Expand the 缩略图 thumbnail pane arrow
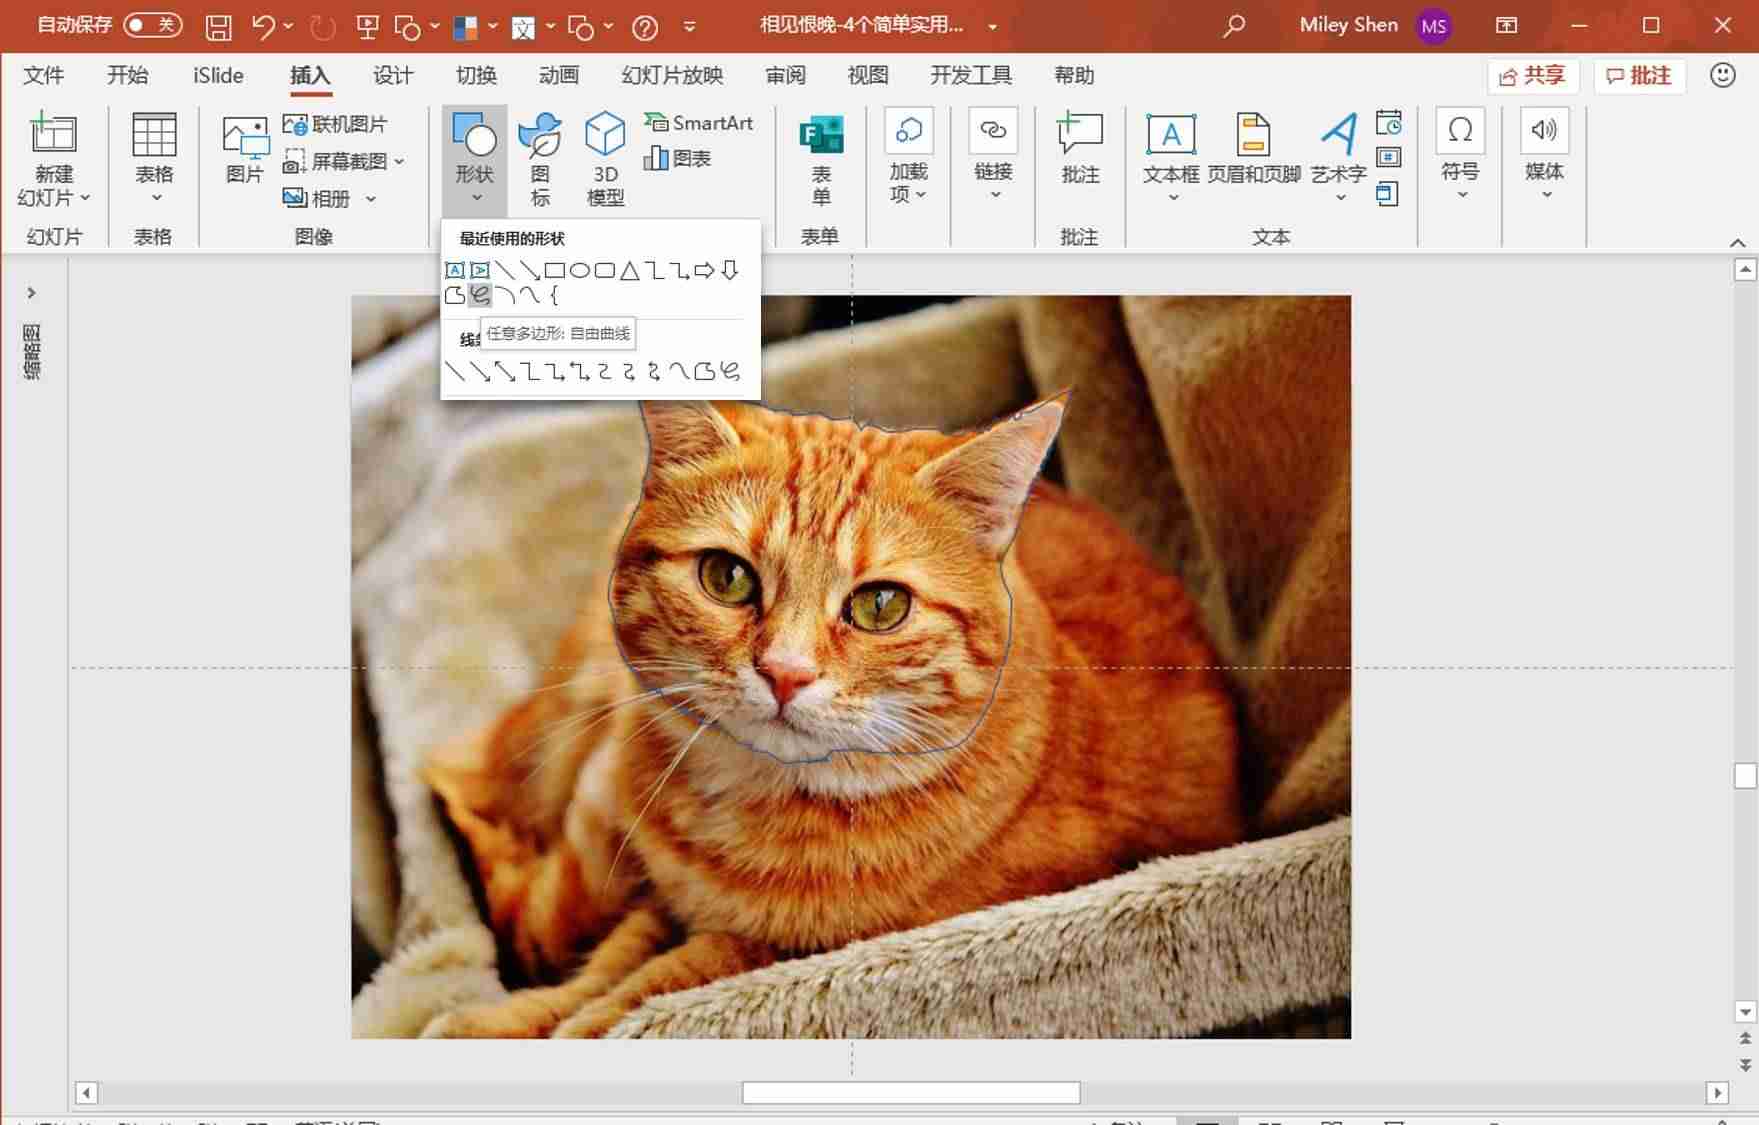This screenshot has width=1759, height=1125. 32,293
